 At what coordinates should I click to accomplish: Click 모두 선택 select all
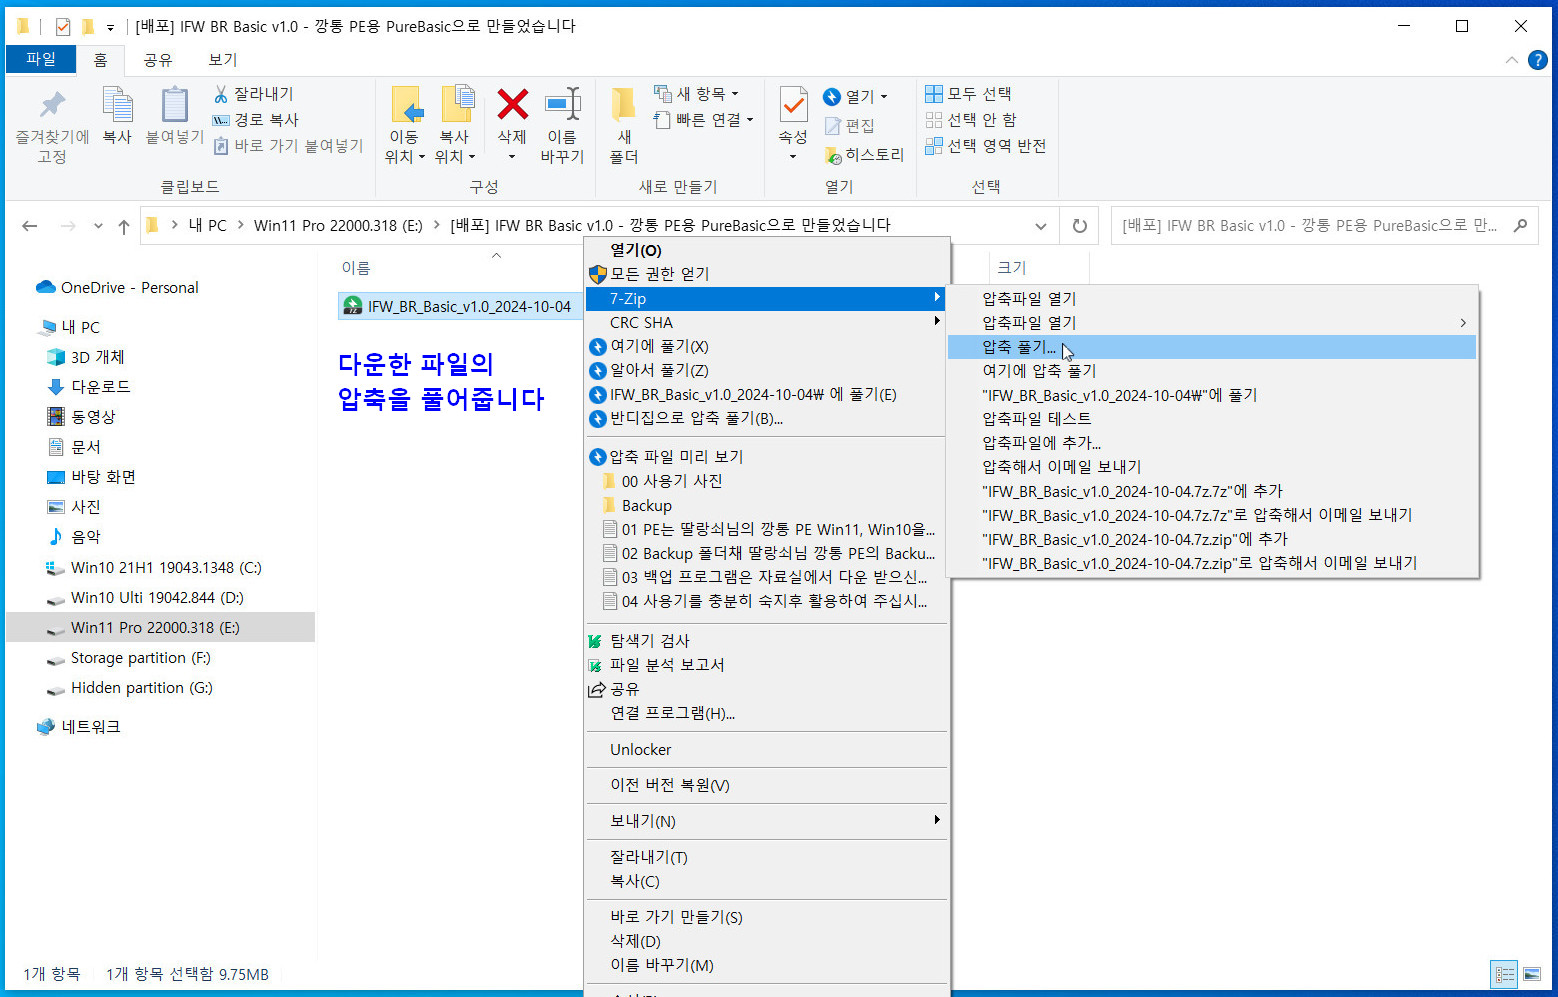pos(969,94)
